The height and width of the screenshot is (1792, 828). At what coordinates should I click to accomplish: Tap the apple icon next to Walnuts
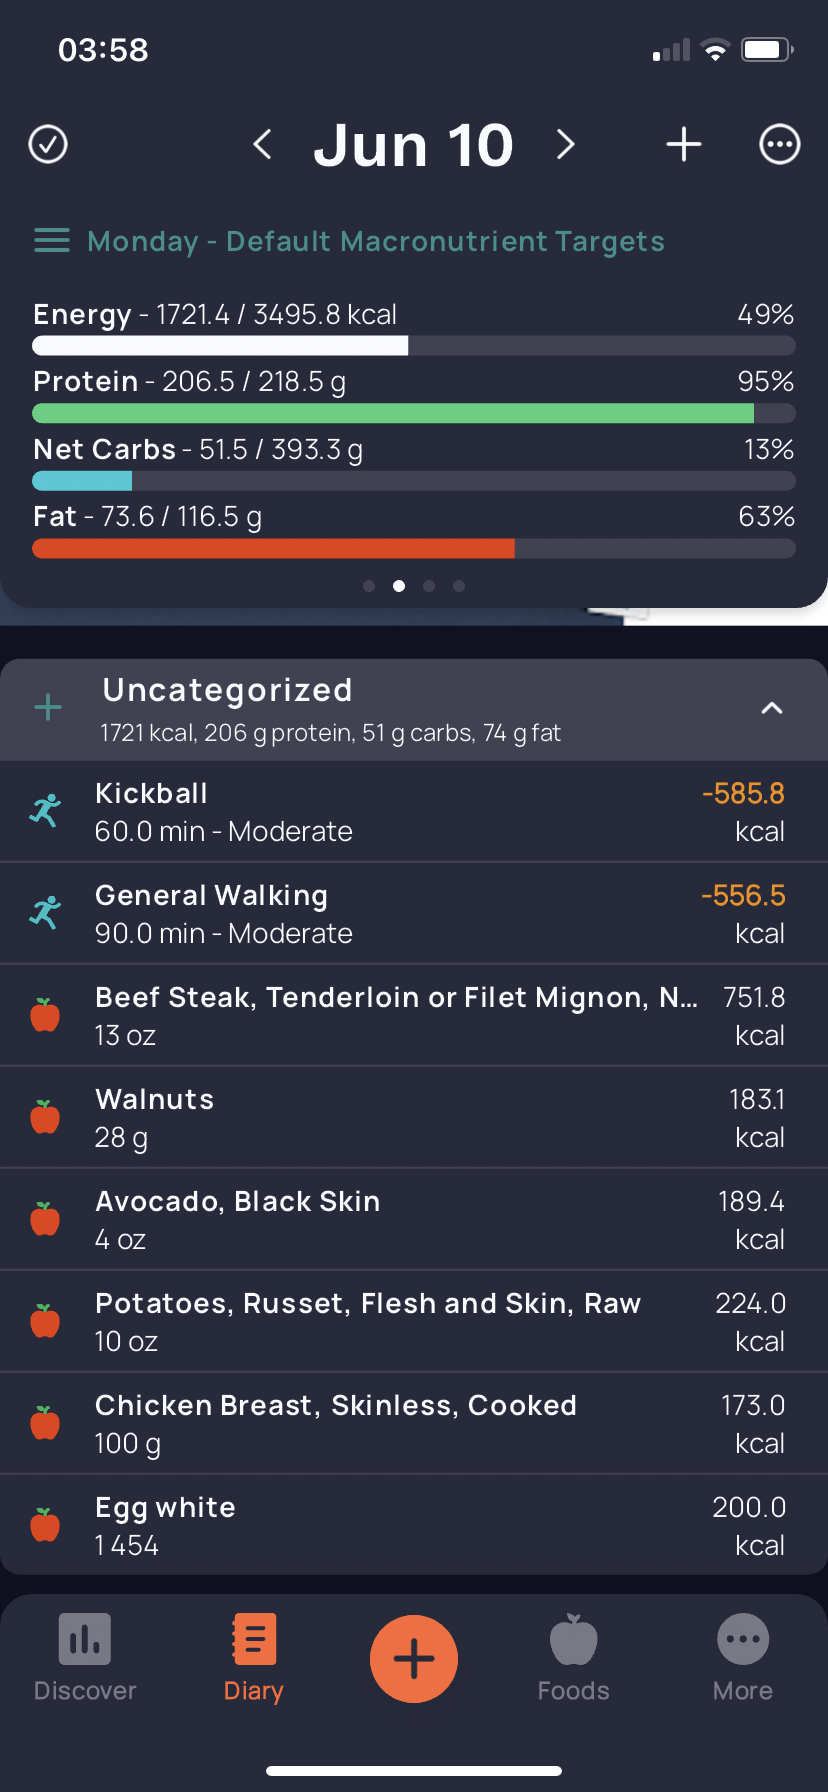[x=45, y=1117]
